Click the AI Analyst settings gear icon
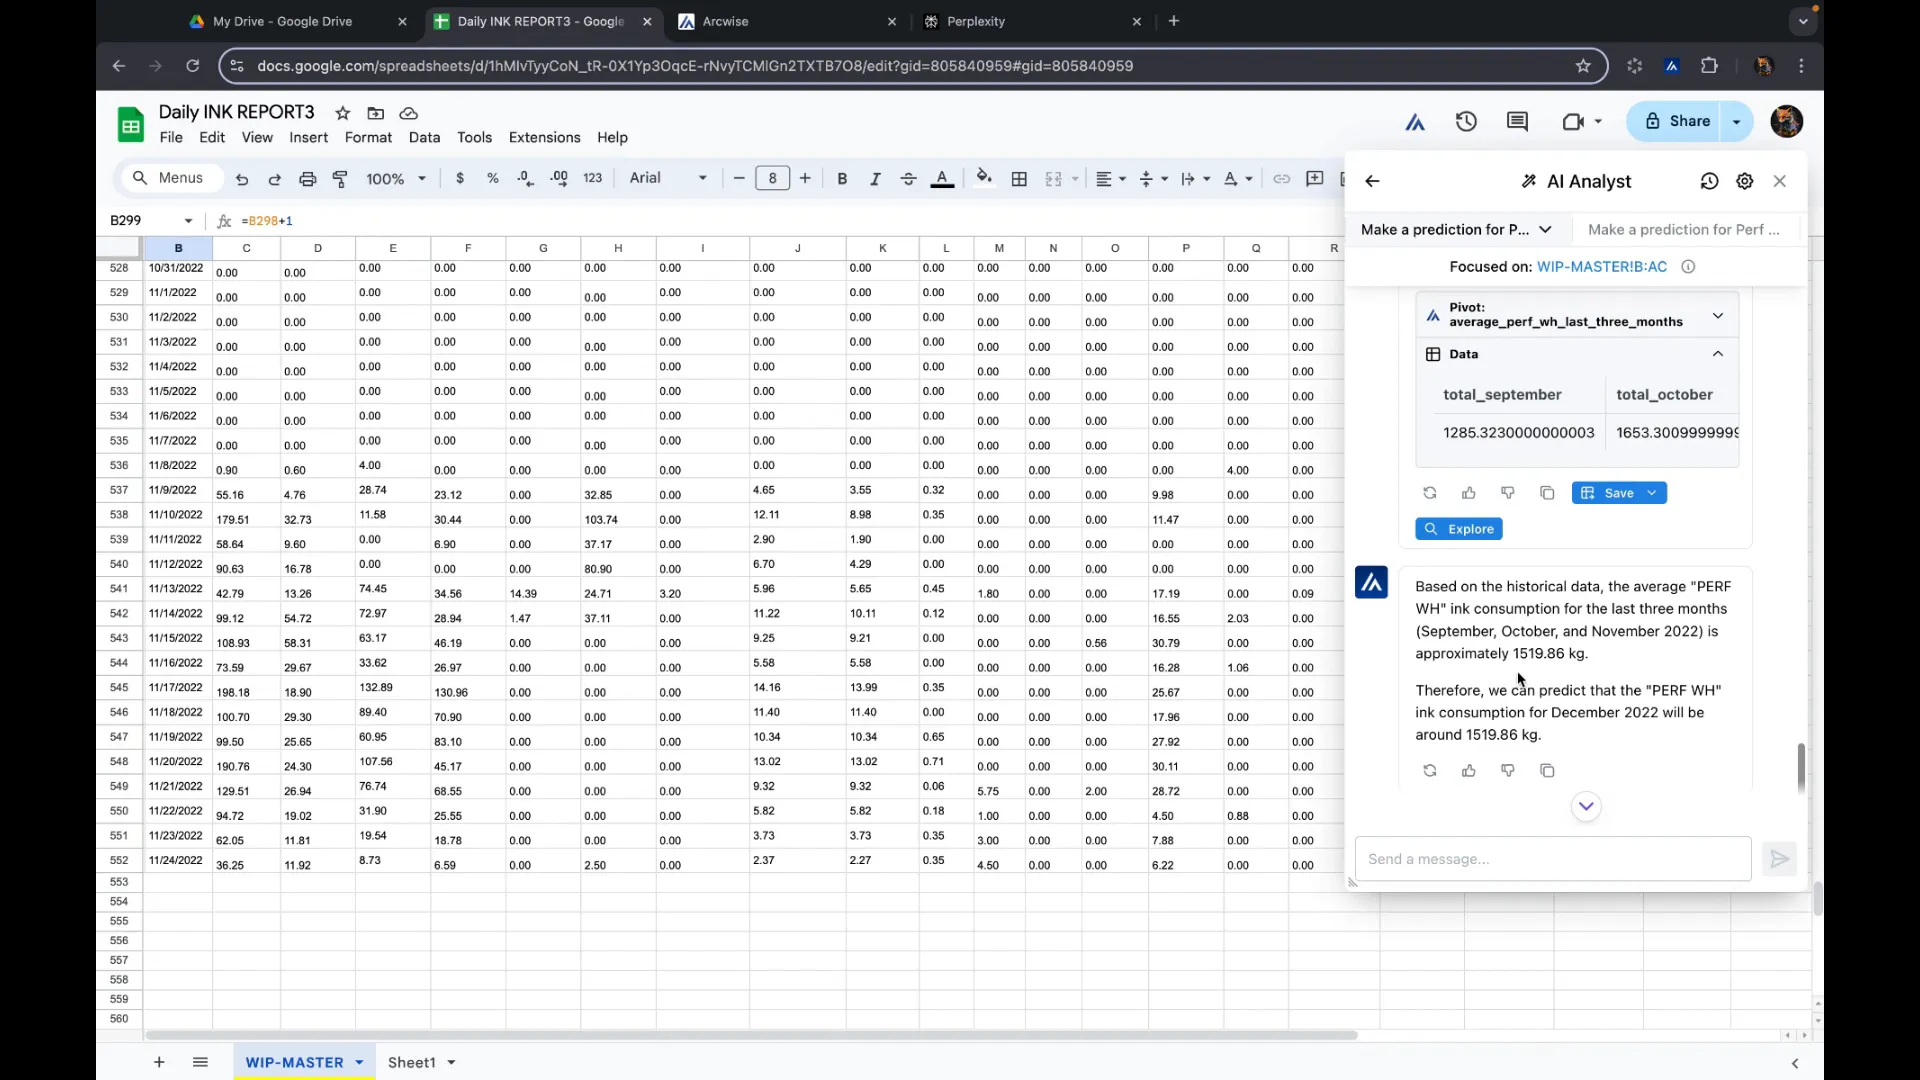The image size is (1920, 1080). pos(1746,182)
